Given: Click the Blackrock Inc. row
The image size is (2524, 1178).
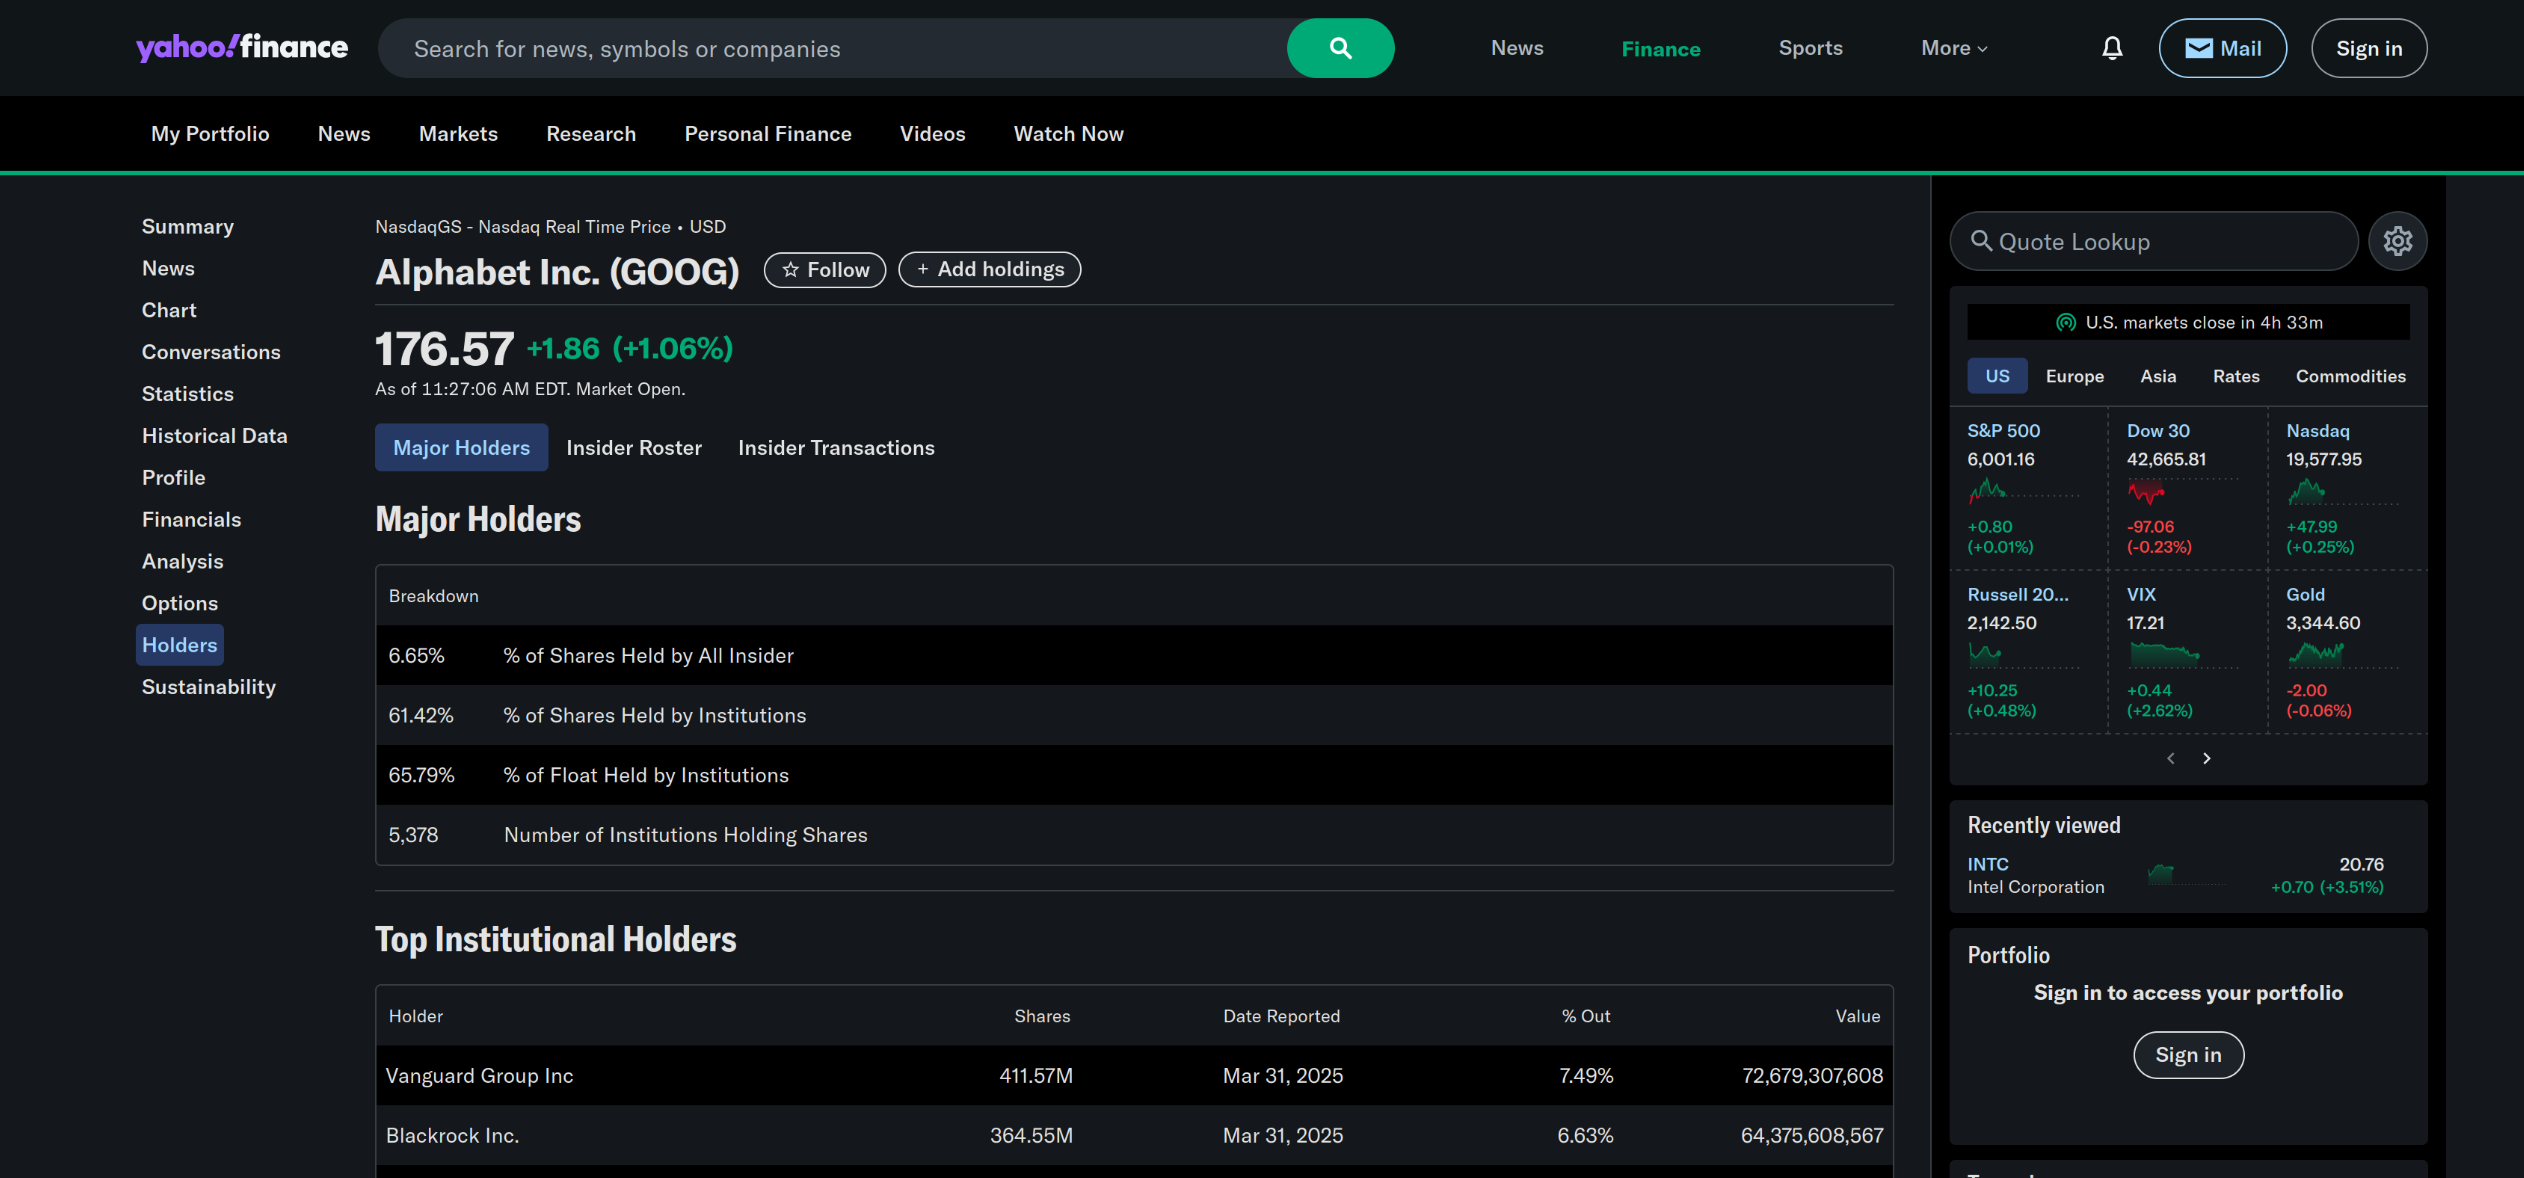Looking at the screenshot, I should click(1134, 1135).
